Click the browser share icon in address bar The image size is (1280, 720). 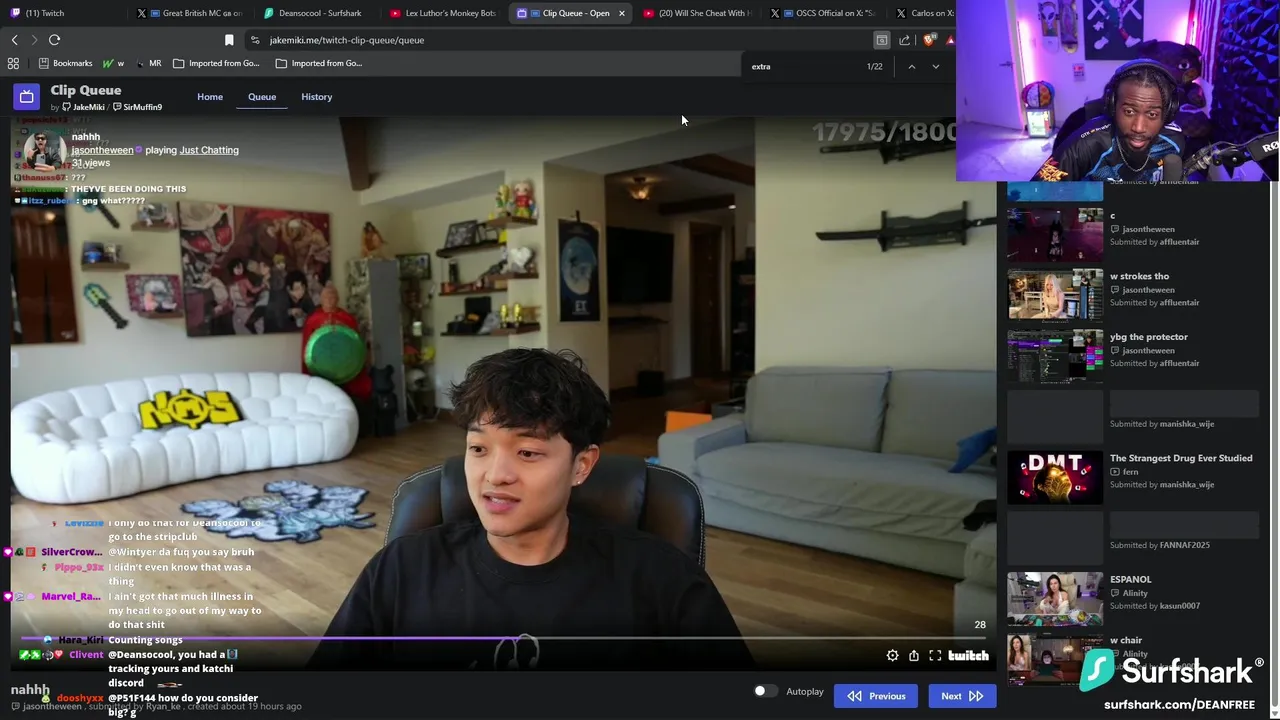[904, 40]
